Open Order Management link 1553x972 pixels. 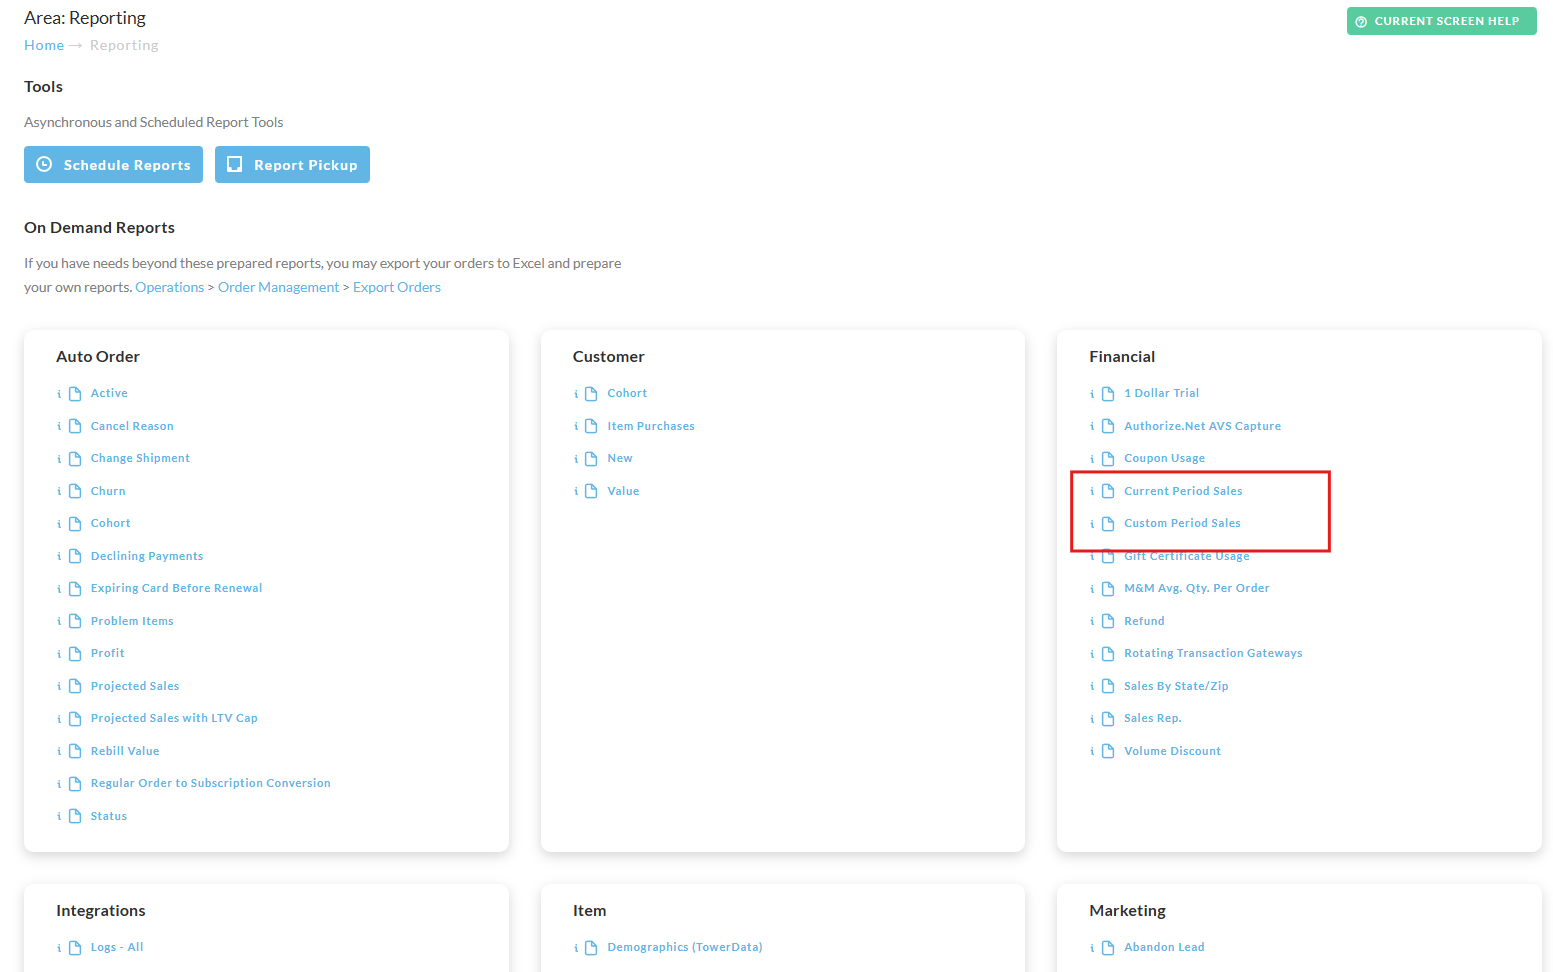278,287
